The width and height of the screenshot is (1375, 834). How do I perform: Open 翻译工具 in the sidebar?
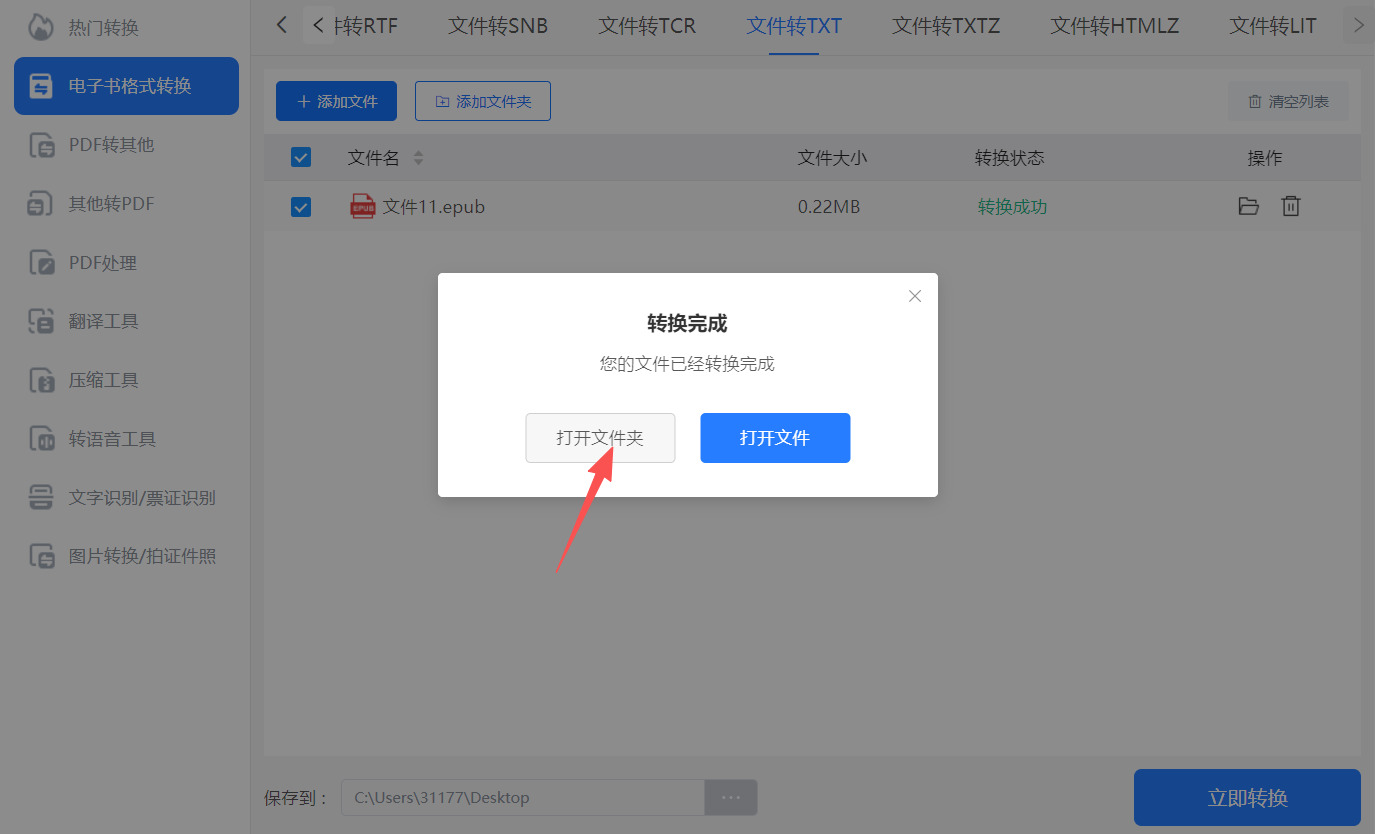click(126, 321)
